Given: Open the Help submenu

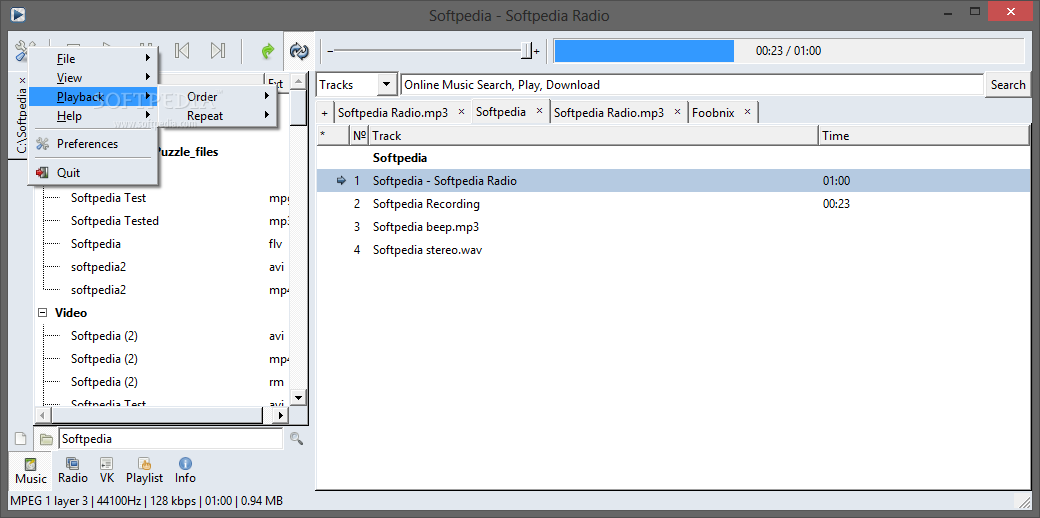Looking at the screenshot, I should [93, 116].
